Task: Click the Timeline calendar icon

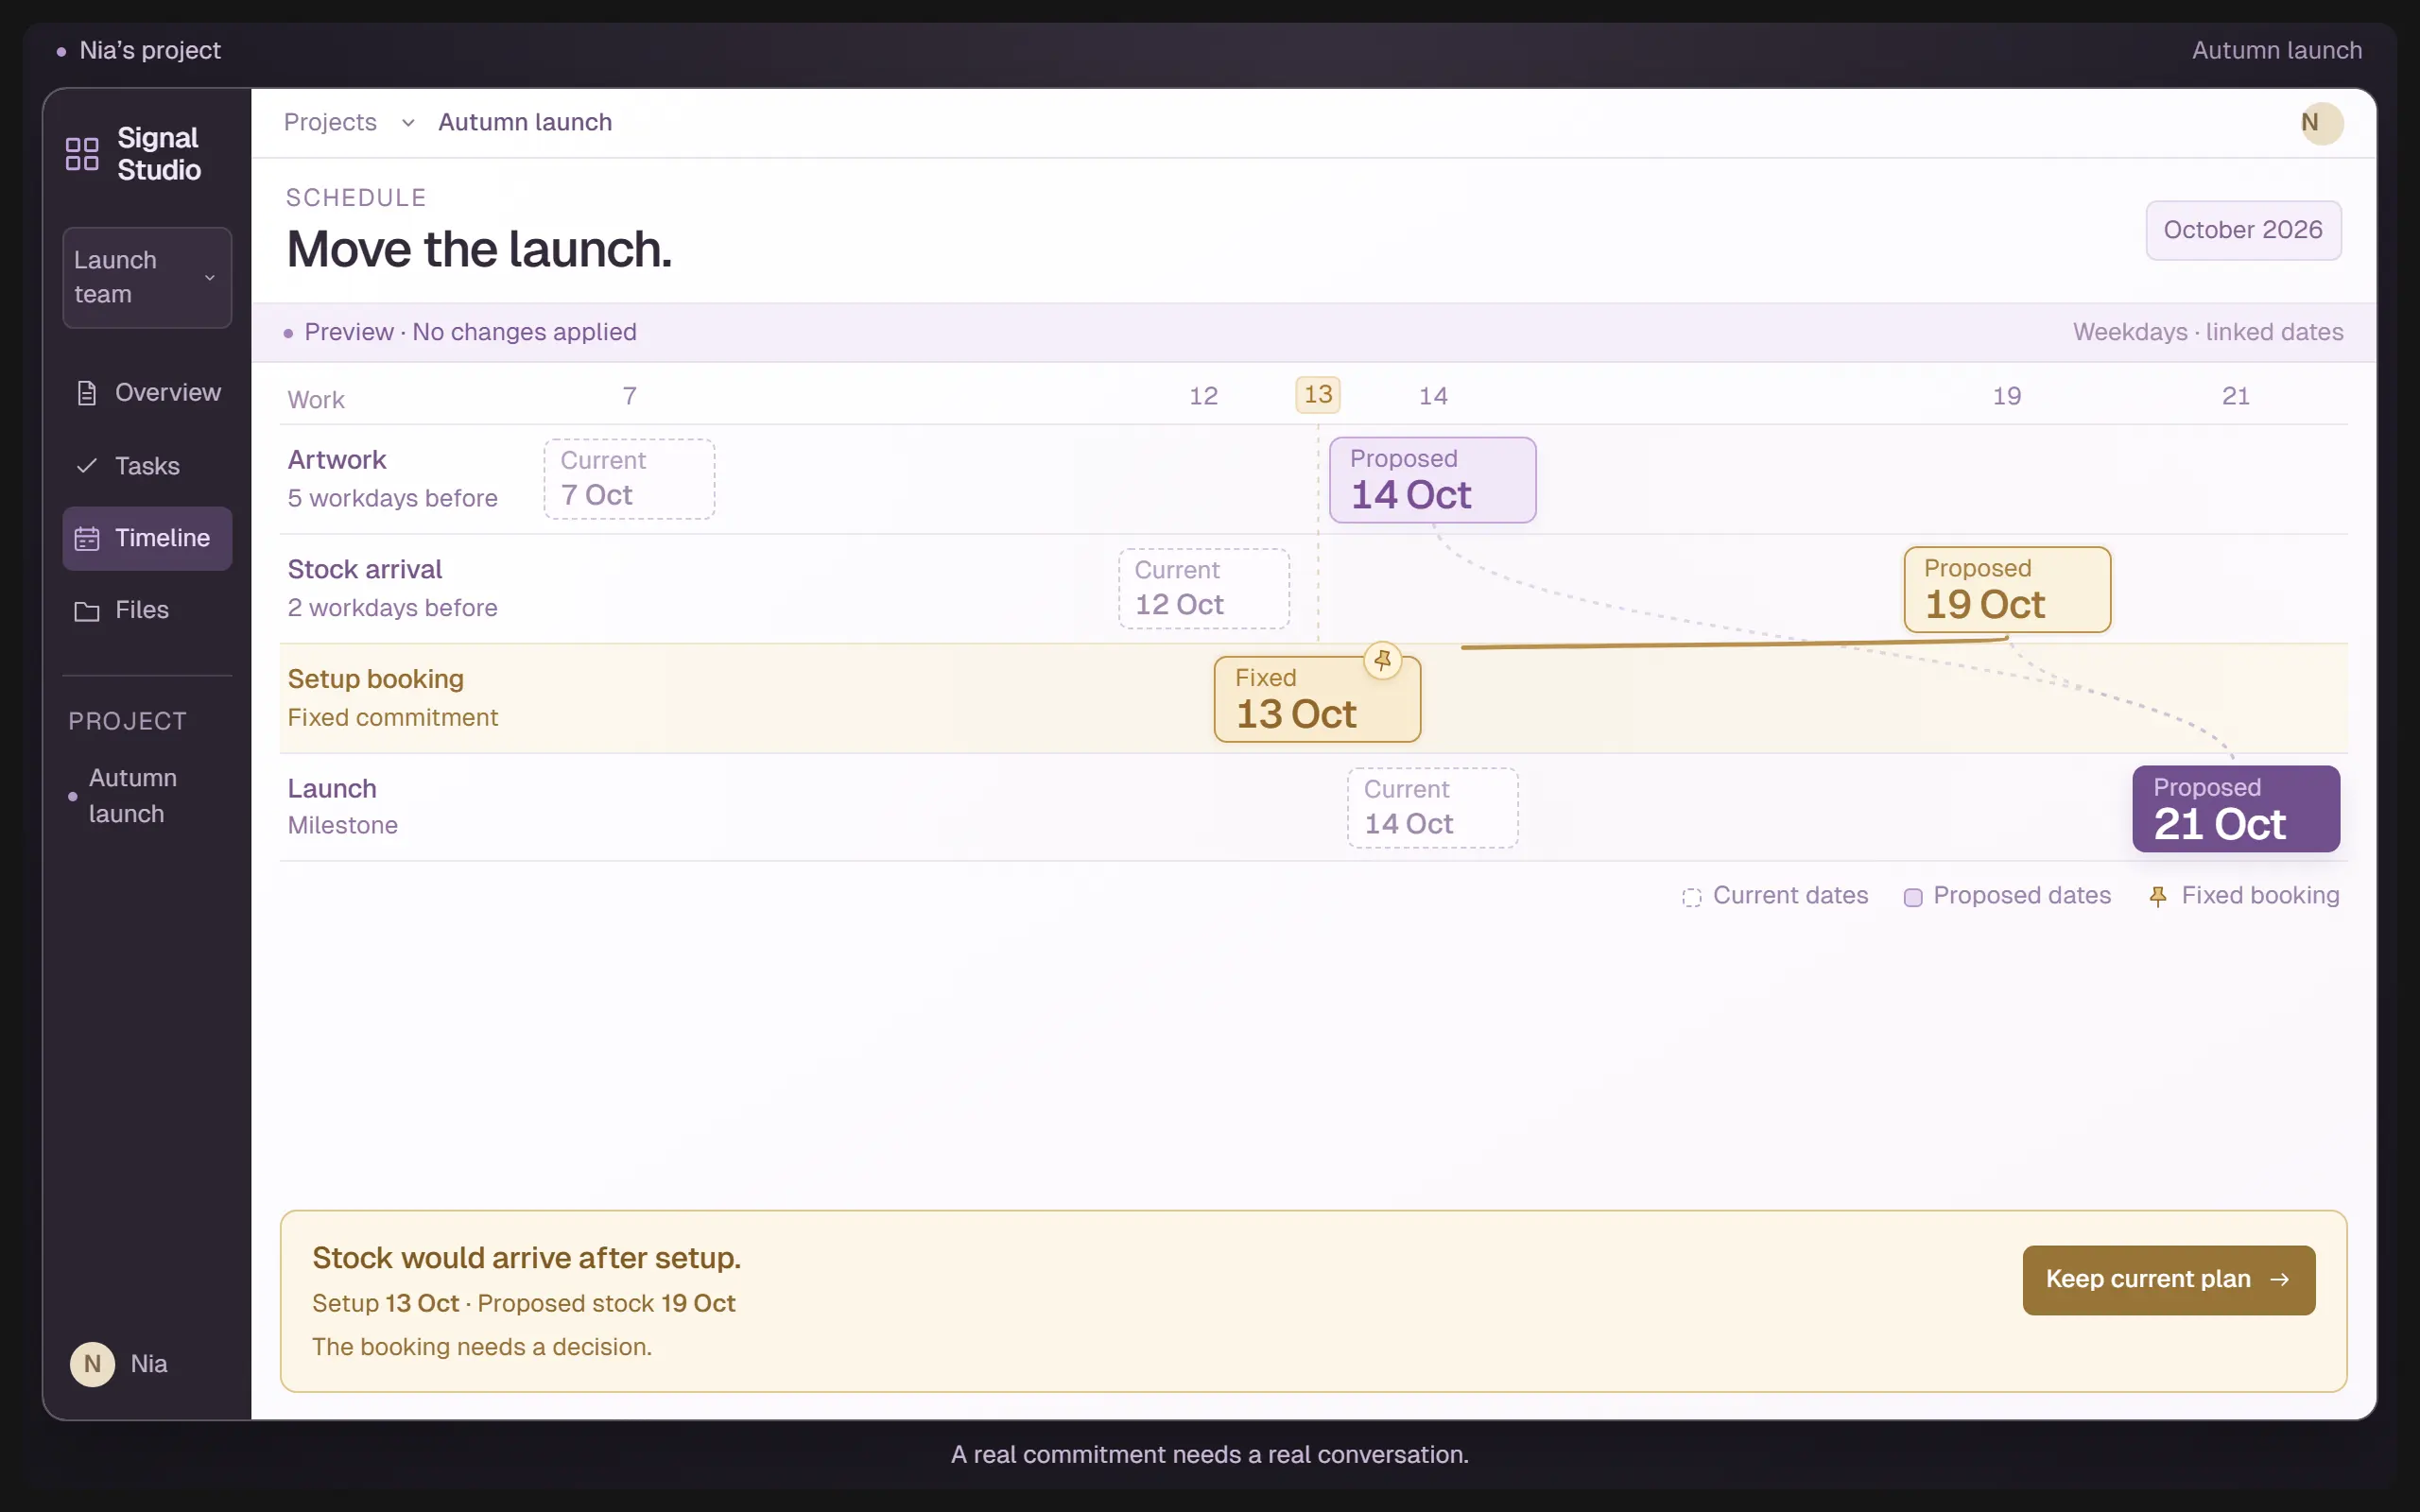Action: 87,538
